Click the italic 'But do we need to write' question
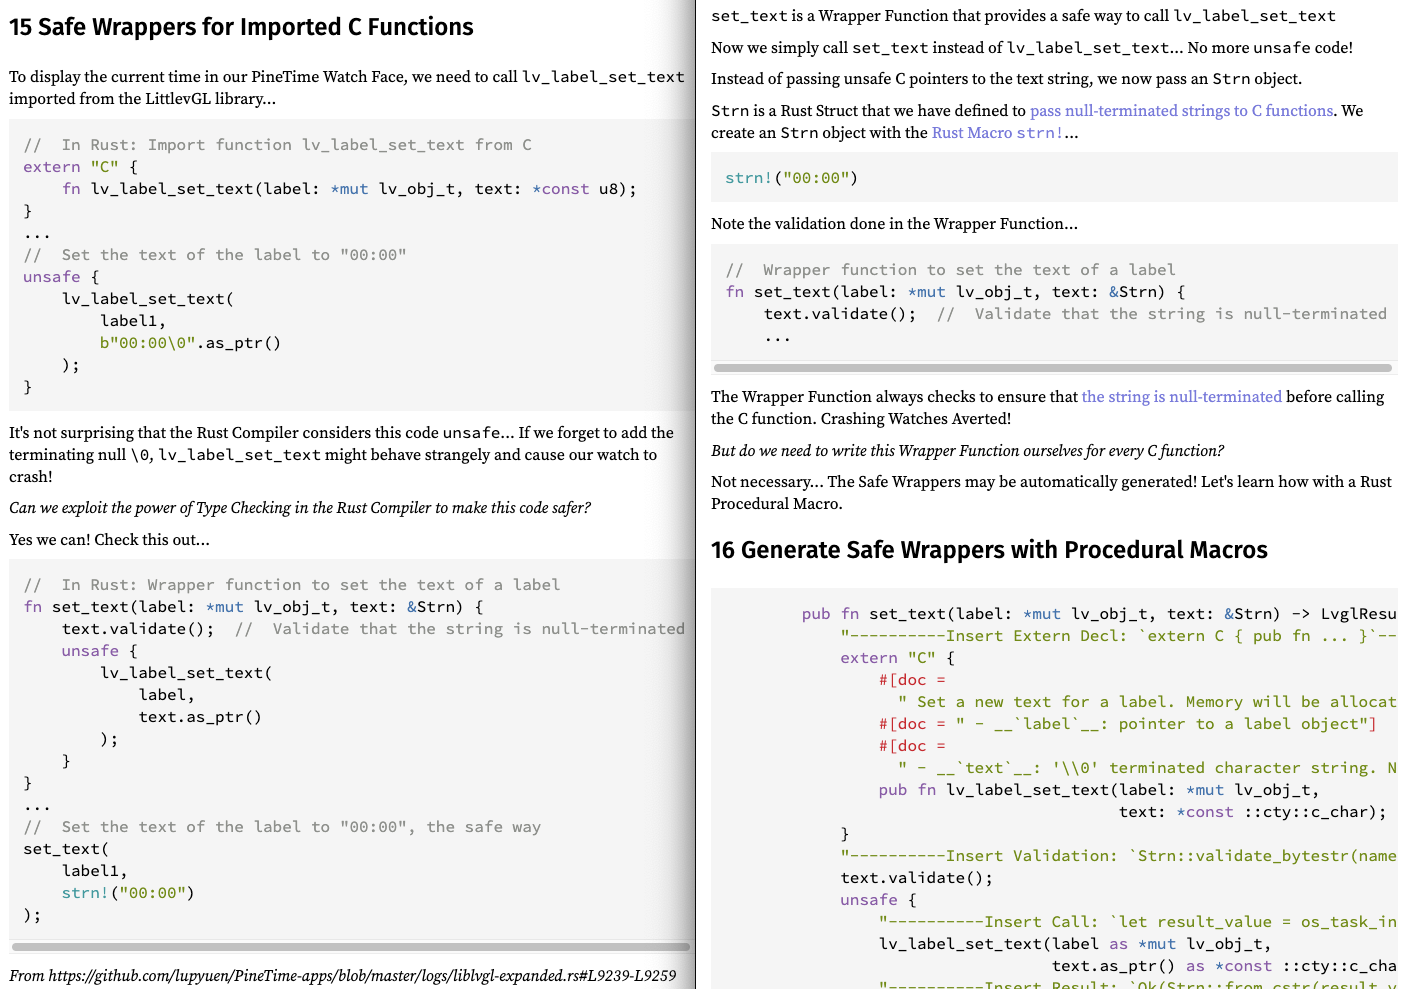 [967, 451]
